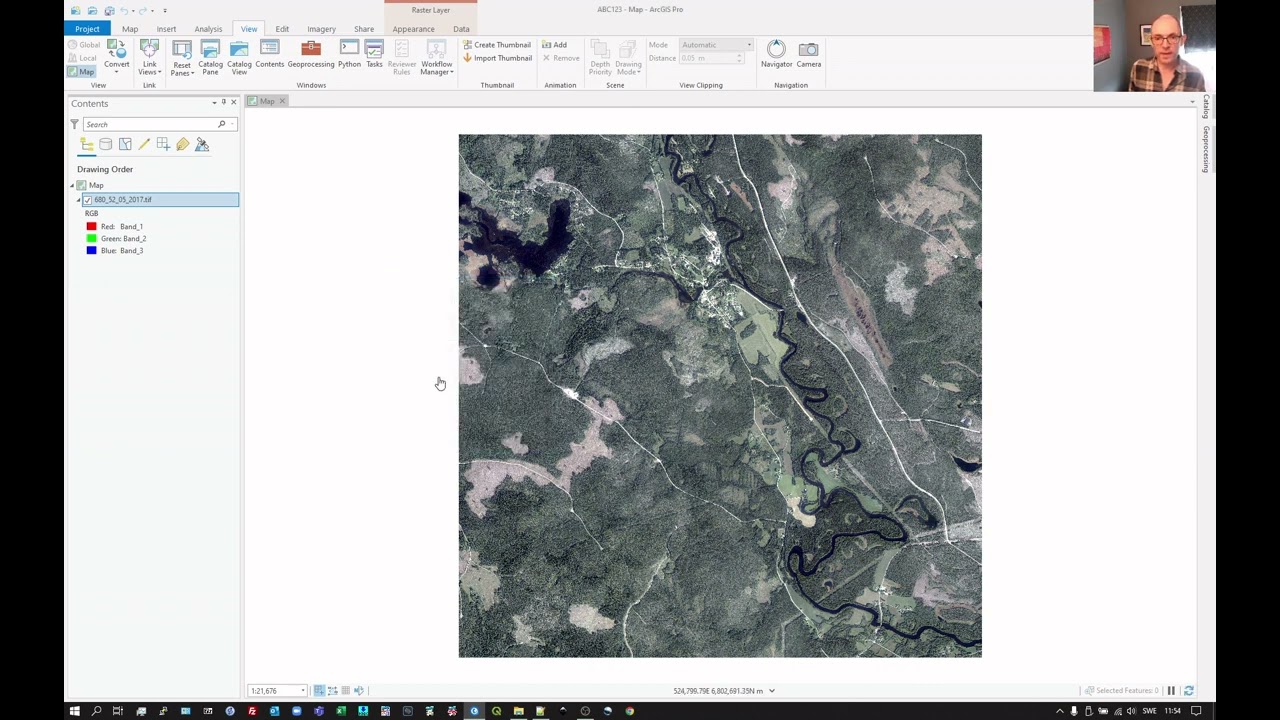The width and height of the screenshot is (1280, 720).
Task: Close the Contents pane
Action: 234,102
